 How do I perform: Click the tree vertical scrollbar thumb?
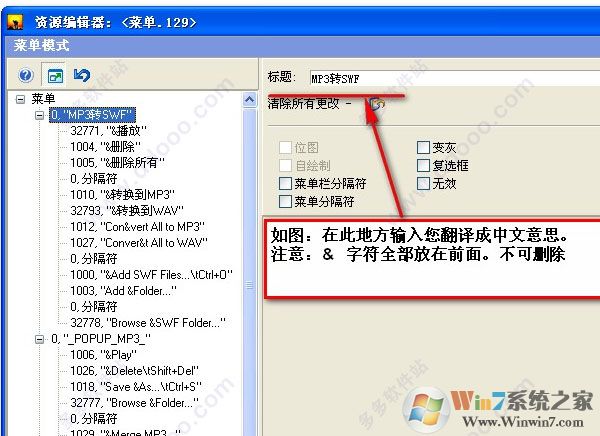click(x=249, y=285)
